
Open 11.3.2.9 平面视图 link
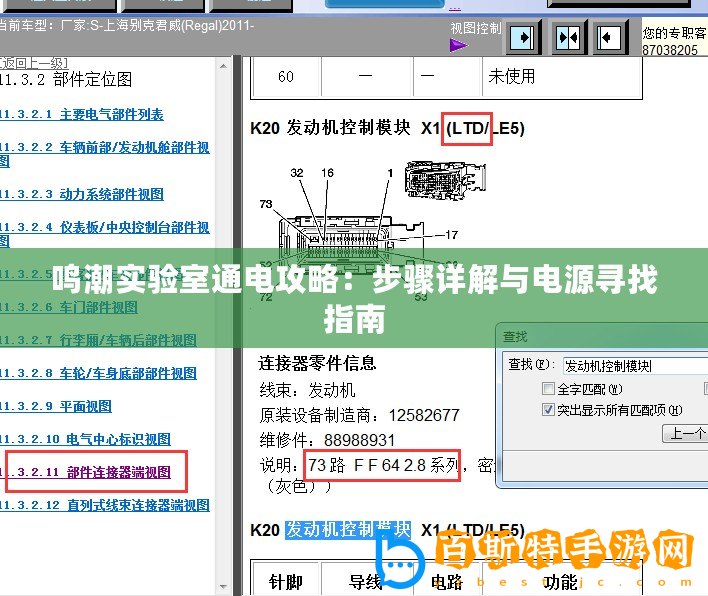click(56, 406)
